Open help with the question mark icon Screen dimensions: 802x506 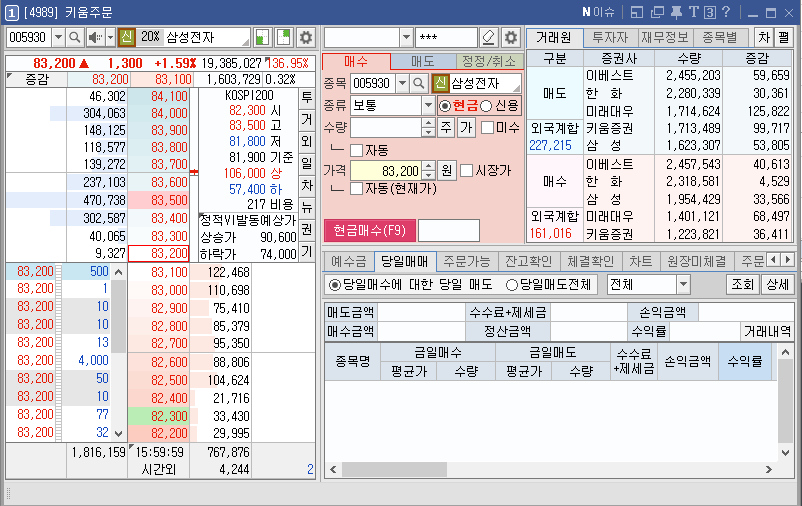726,12
